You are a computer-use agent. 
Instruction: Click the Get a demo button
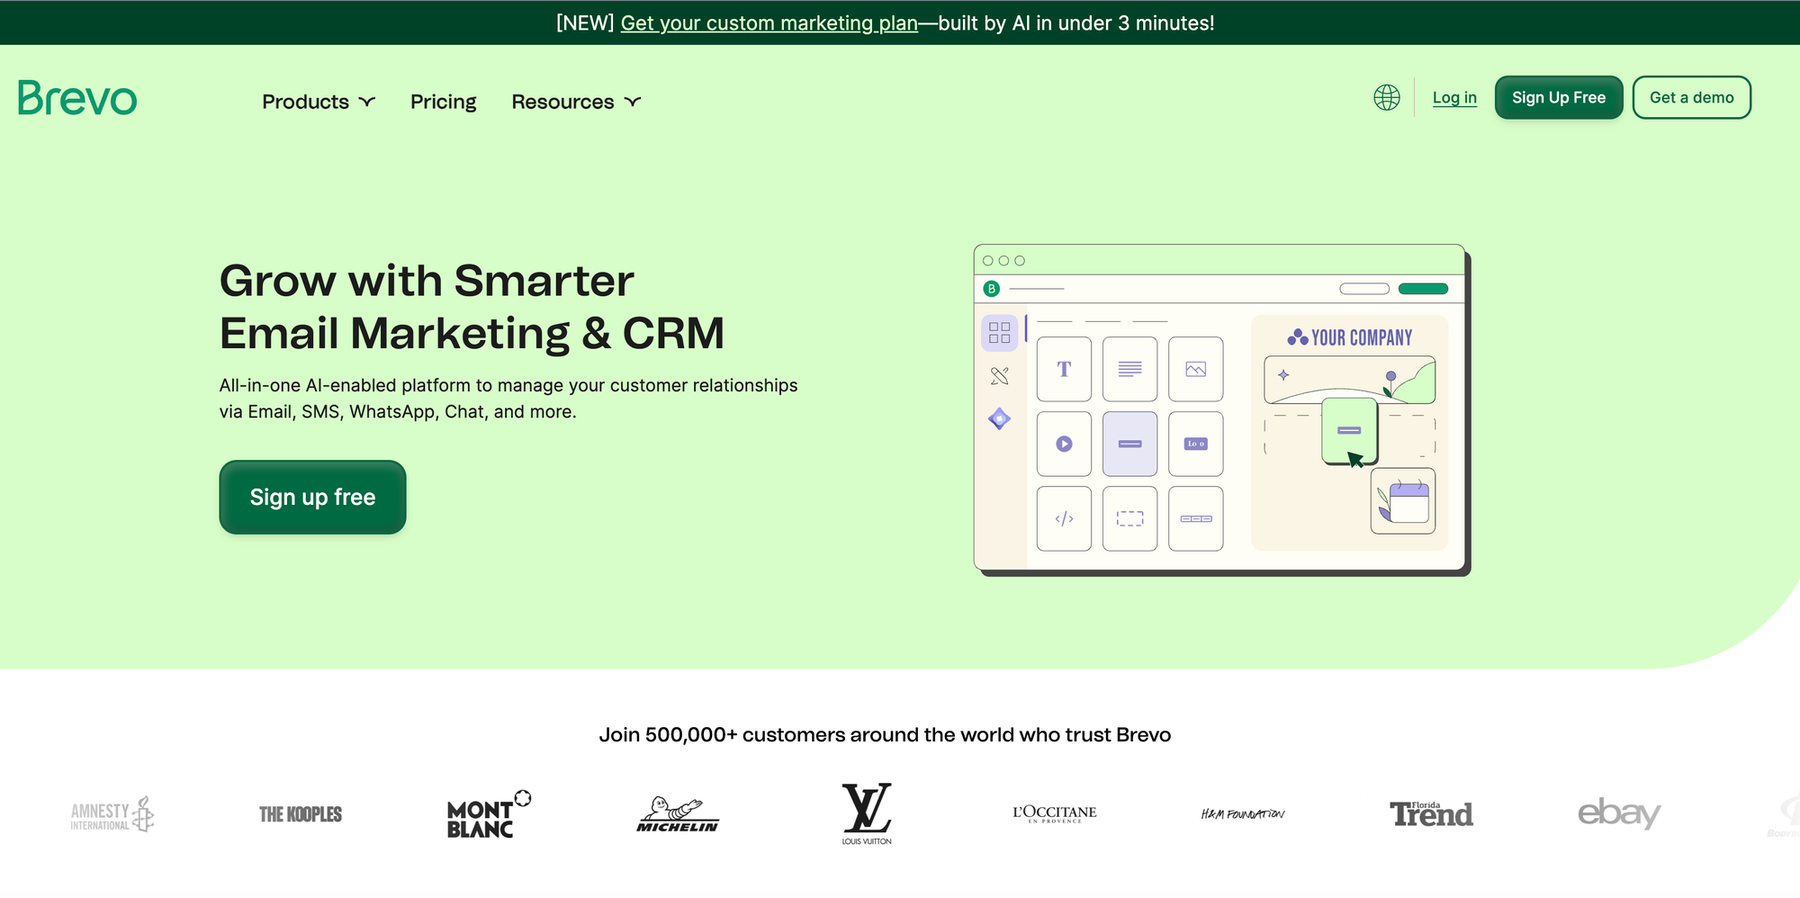(1691, 97)
